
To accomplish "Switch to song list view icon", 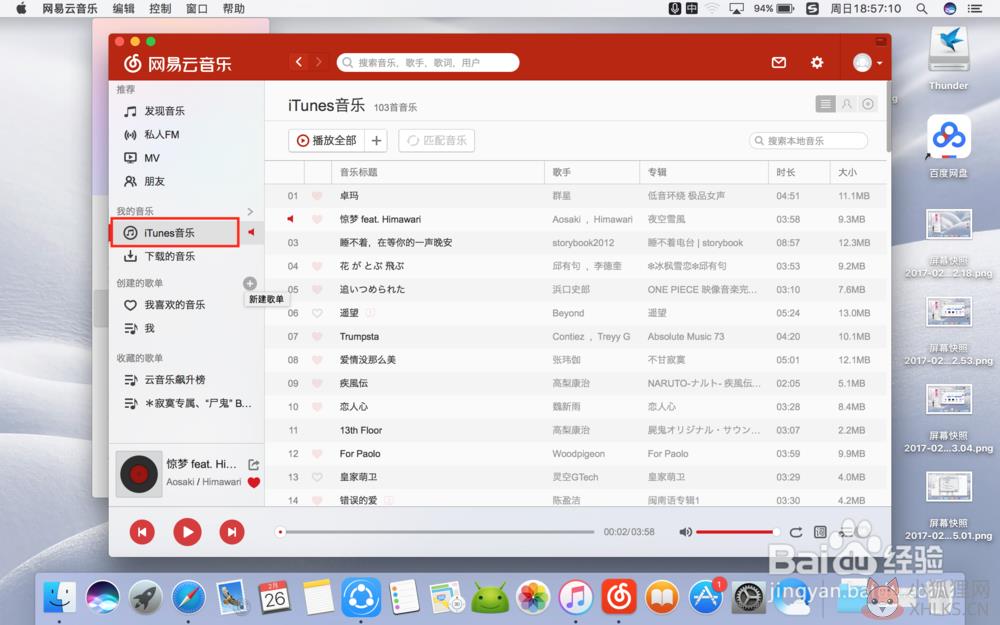I will 825,104.
